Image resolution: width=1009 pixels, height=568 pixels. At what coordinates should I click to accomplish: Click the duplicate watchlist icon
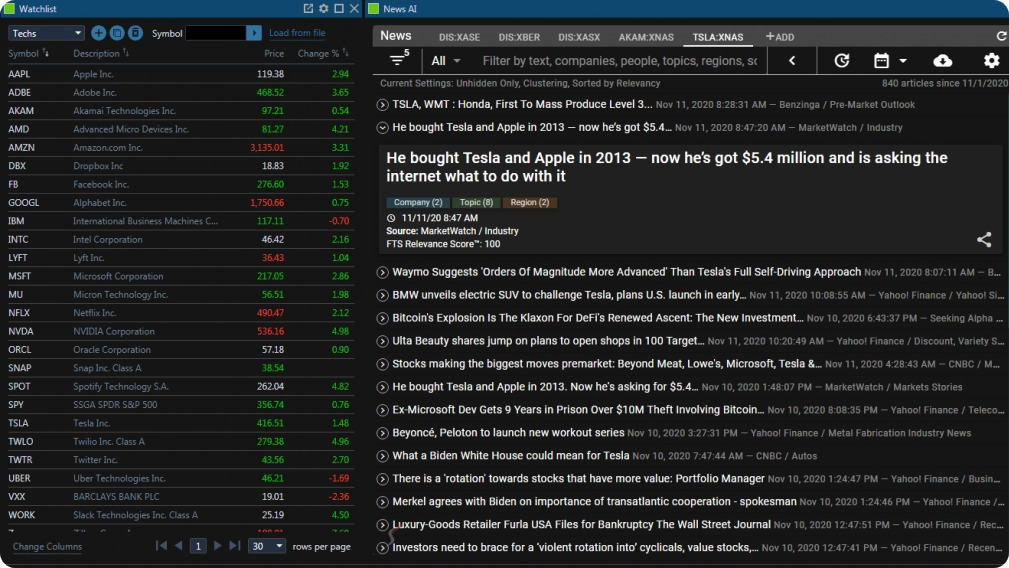click(x=116, y=33)
